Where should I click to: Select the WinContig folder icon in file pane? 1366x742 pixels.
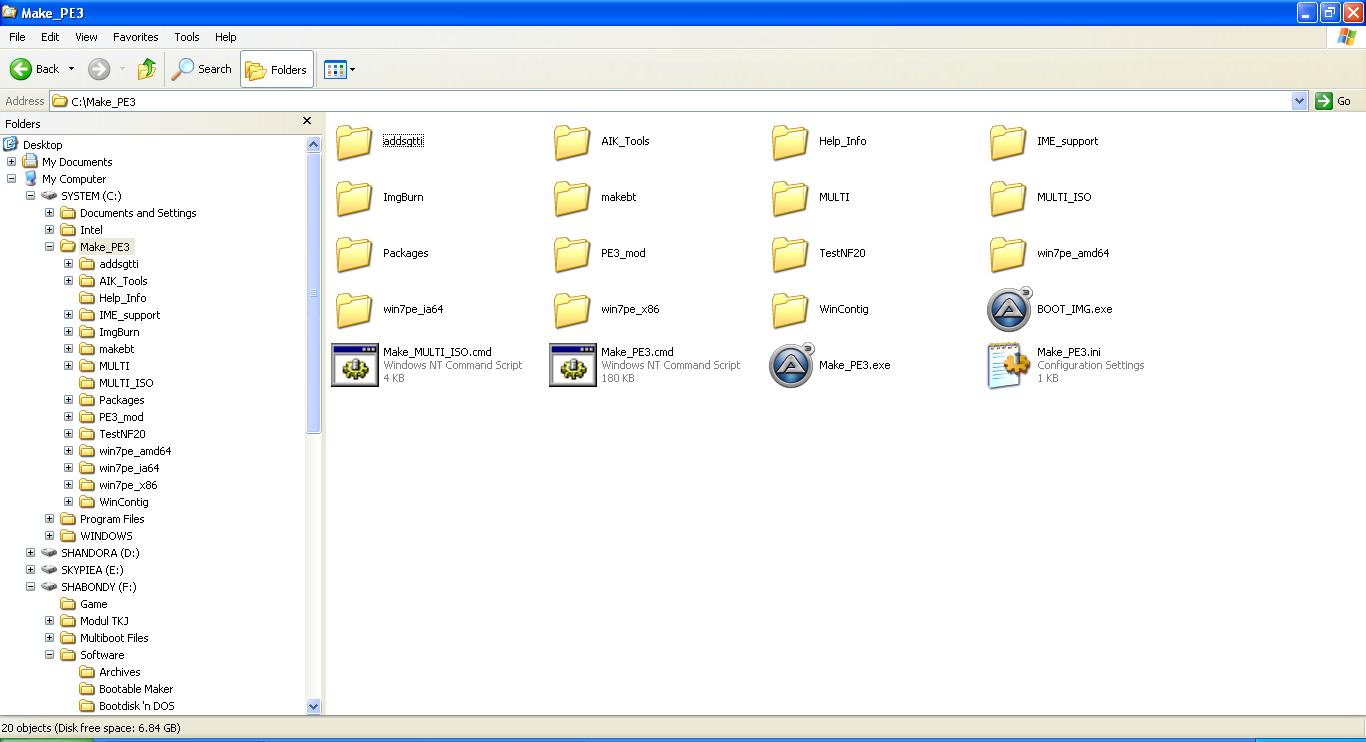pos(791,309)
